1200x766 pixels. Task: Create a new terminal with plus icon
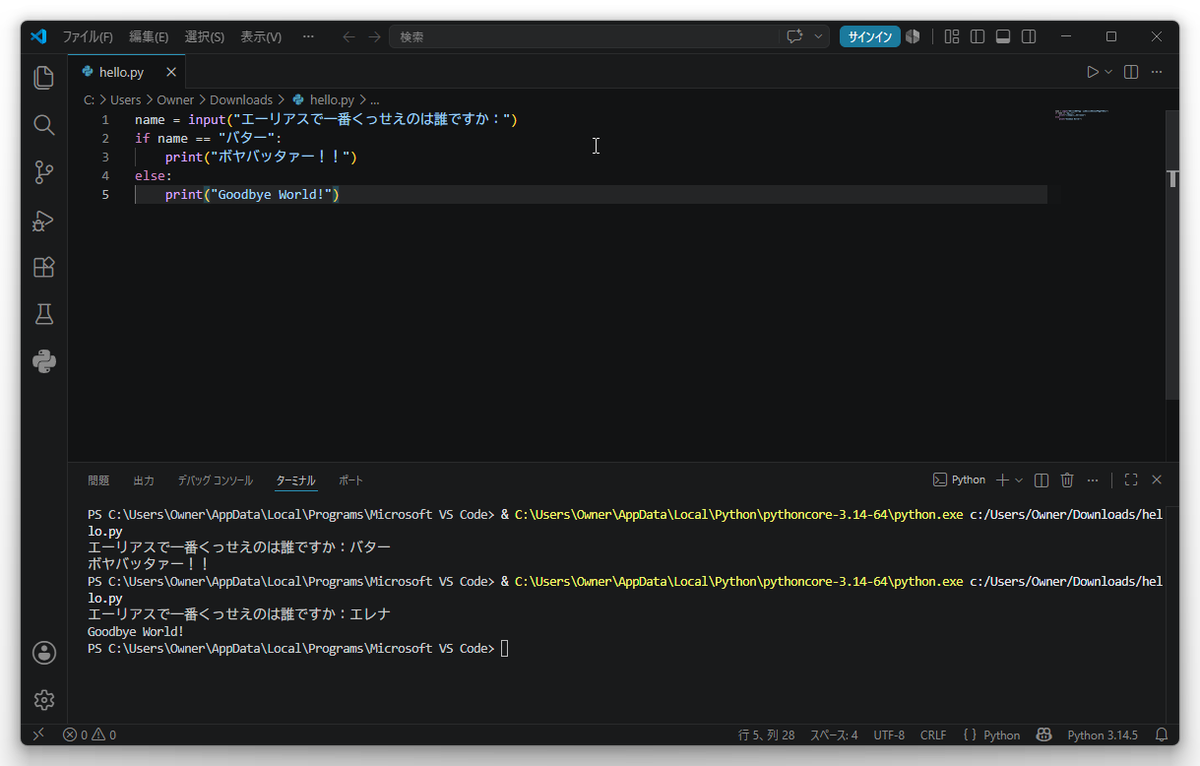click(1003, 480)
